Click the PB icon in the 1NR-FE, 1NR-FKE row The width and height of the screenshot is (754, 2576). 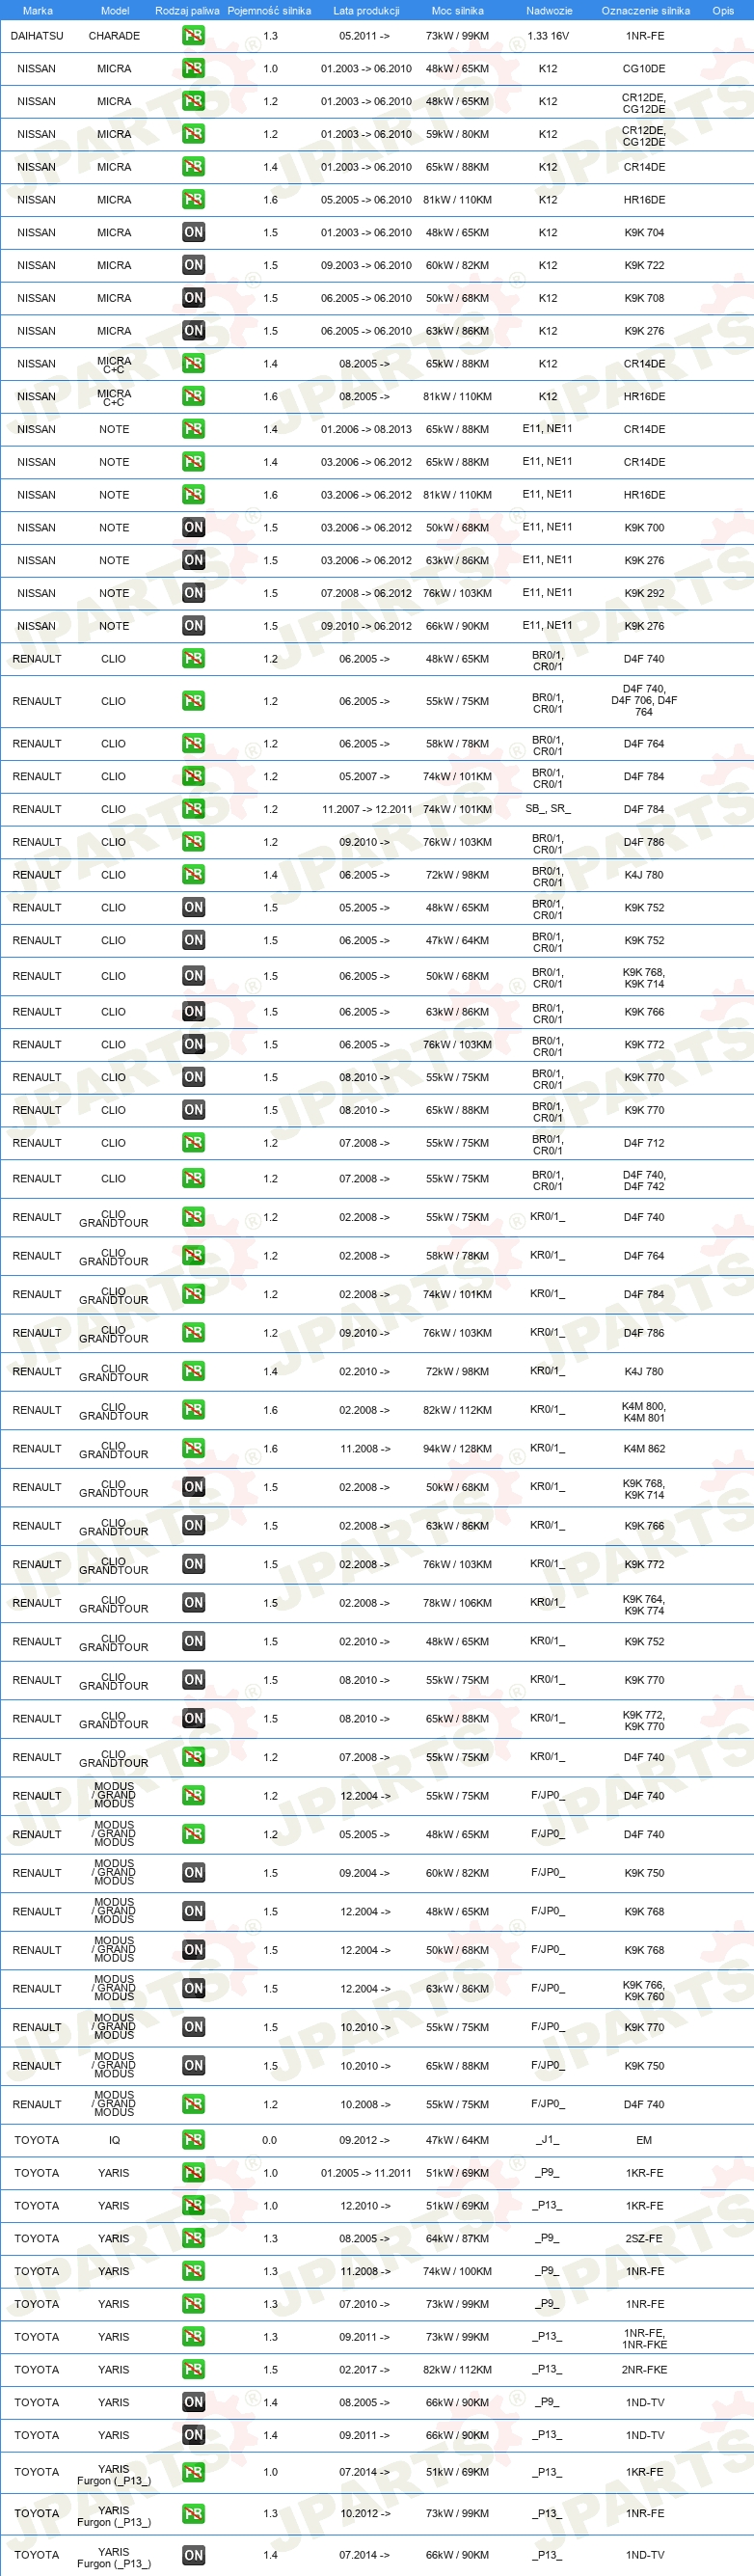pyautogui.click(x=193, y=2337)
